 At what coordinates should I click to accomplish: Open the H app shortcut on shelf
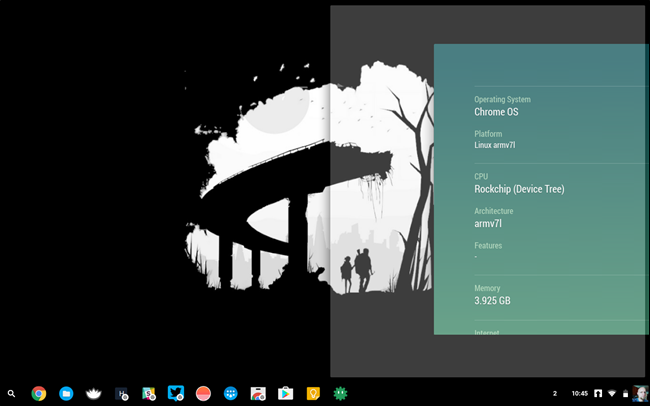point(121,393)
